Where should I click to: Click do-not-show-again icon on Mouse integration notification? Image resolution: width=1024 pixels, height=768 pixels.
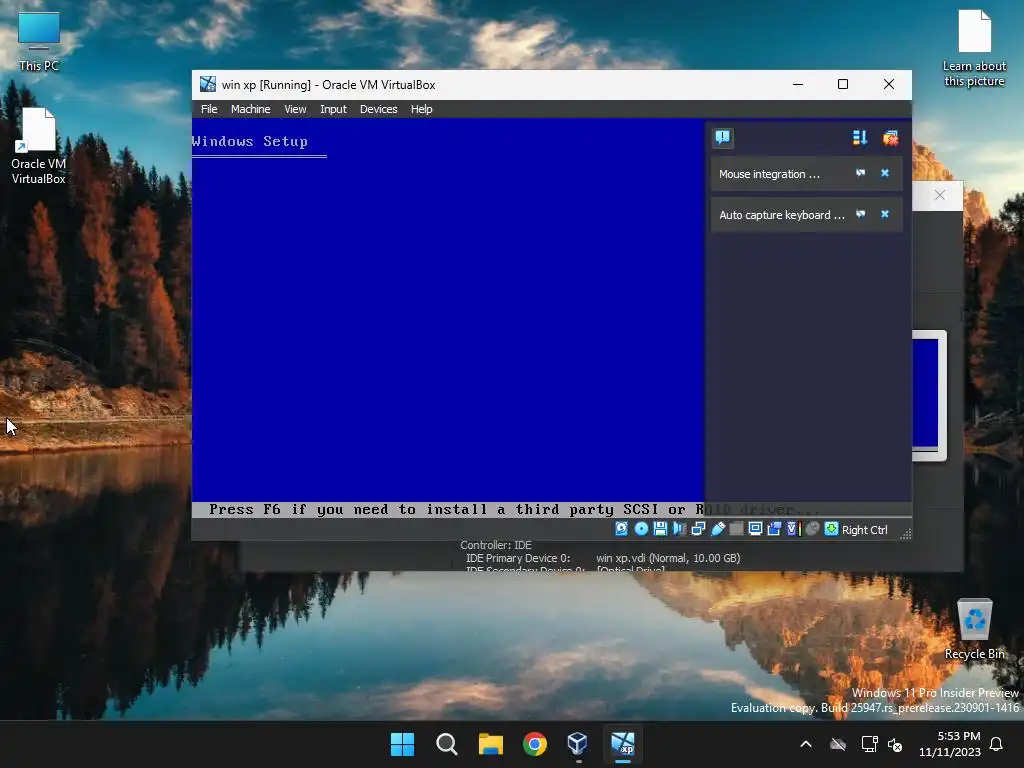coord(860,173)
